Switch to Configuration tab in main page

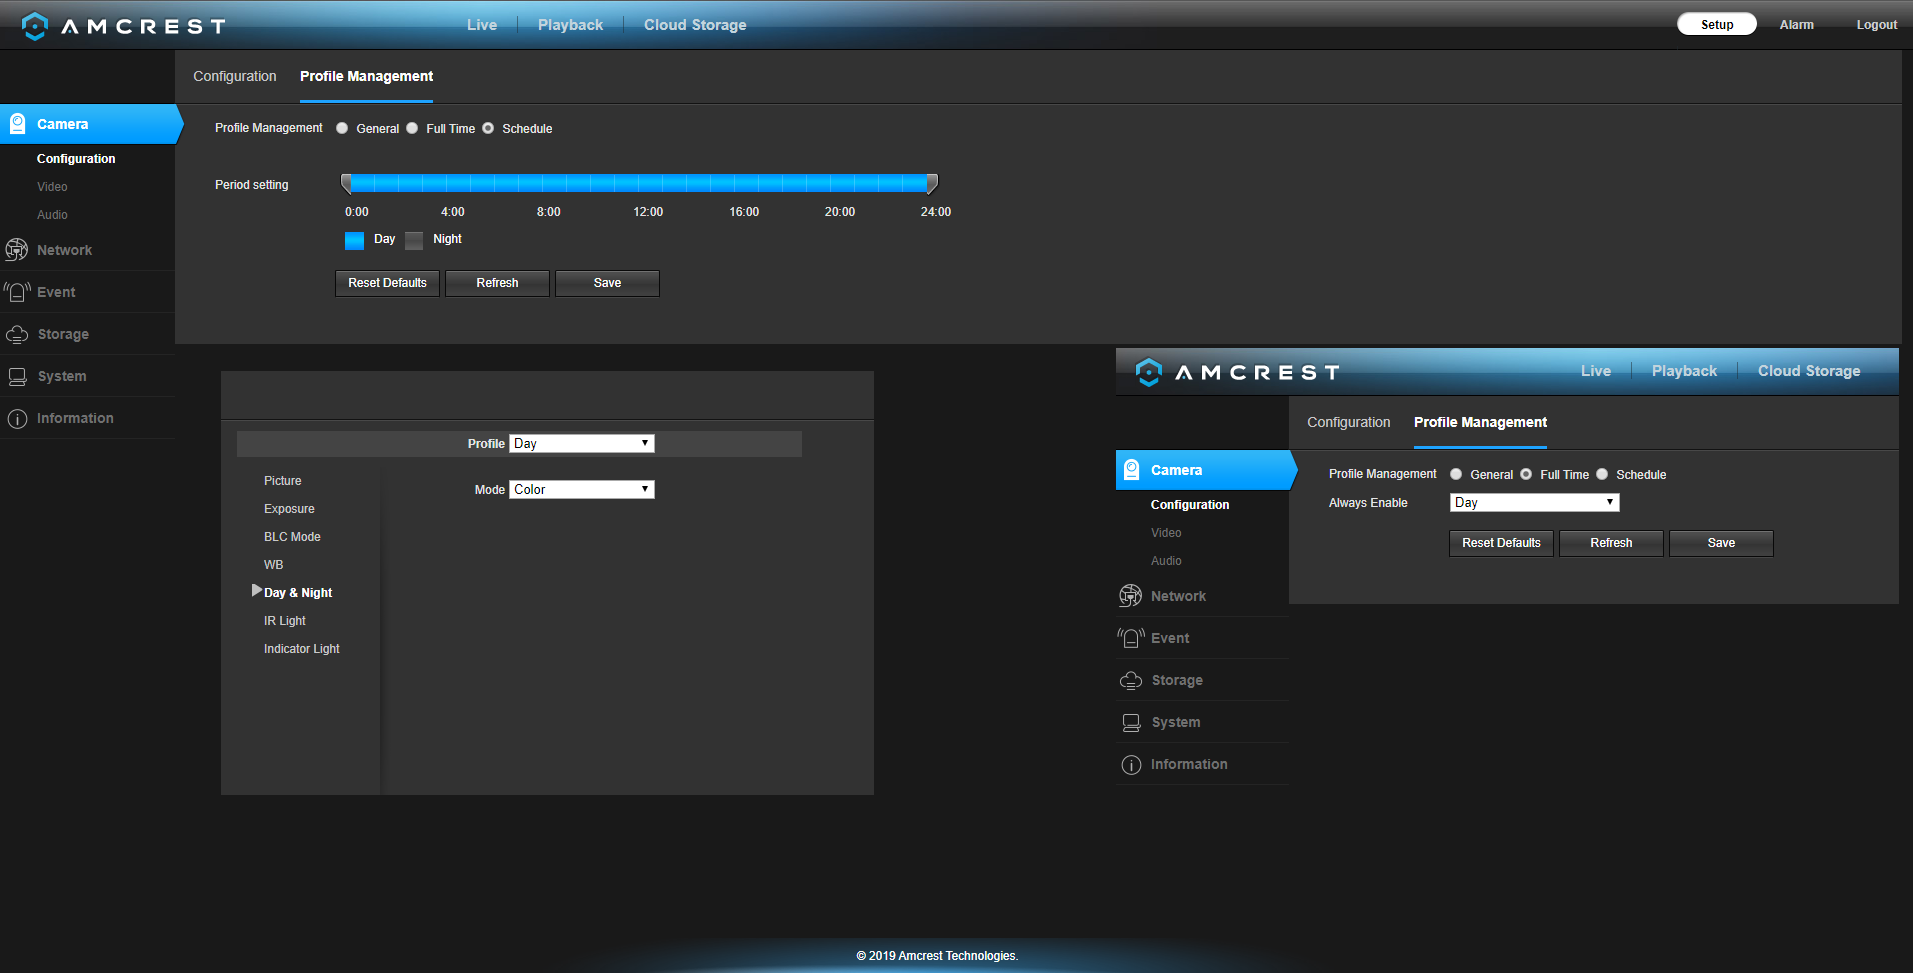point(235,76)
